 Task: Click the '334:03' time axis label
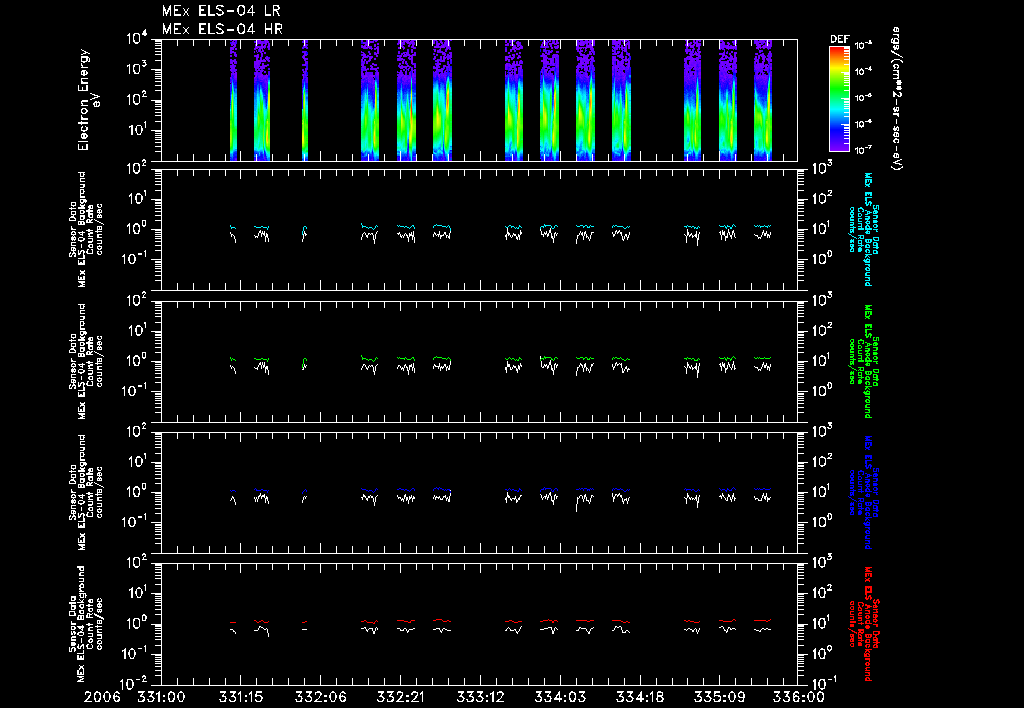coord(560,697)
